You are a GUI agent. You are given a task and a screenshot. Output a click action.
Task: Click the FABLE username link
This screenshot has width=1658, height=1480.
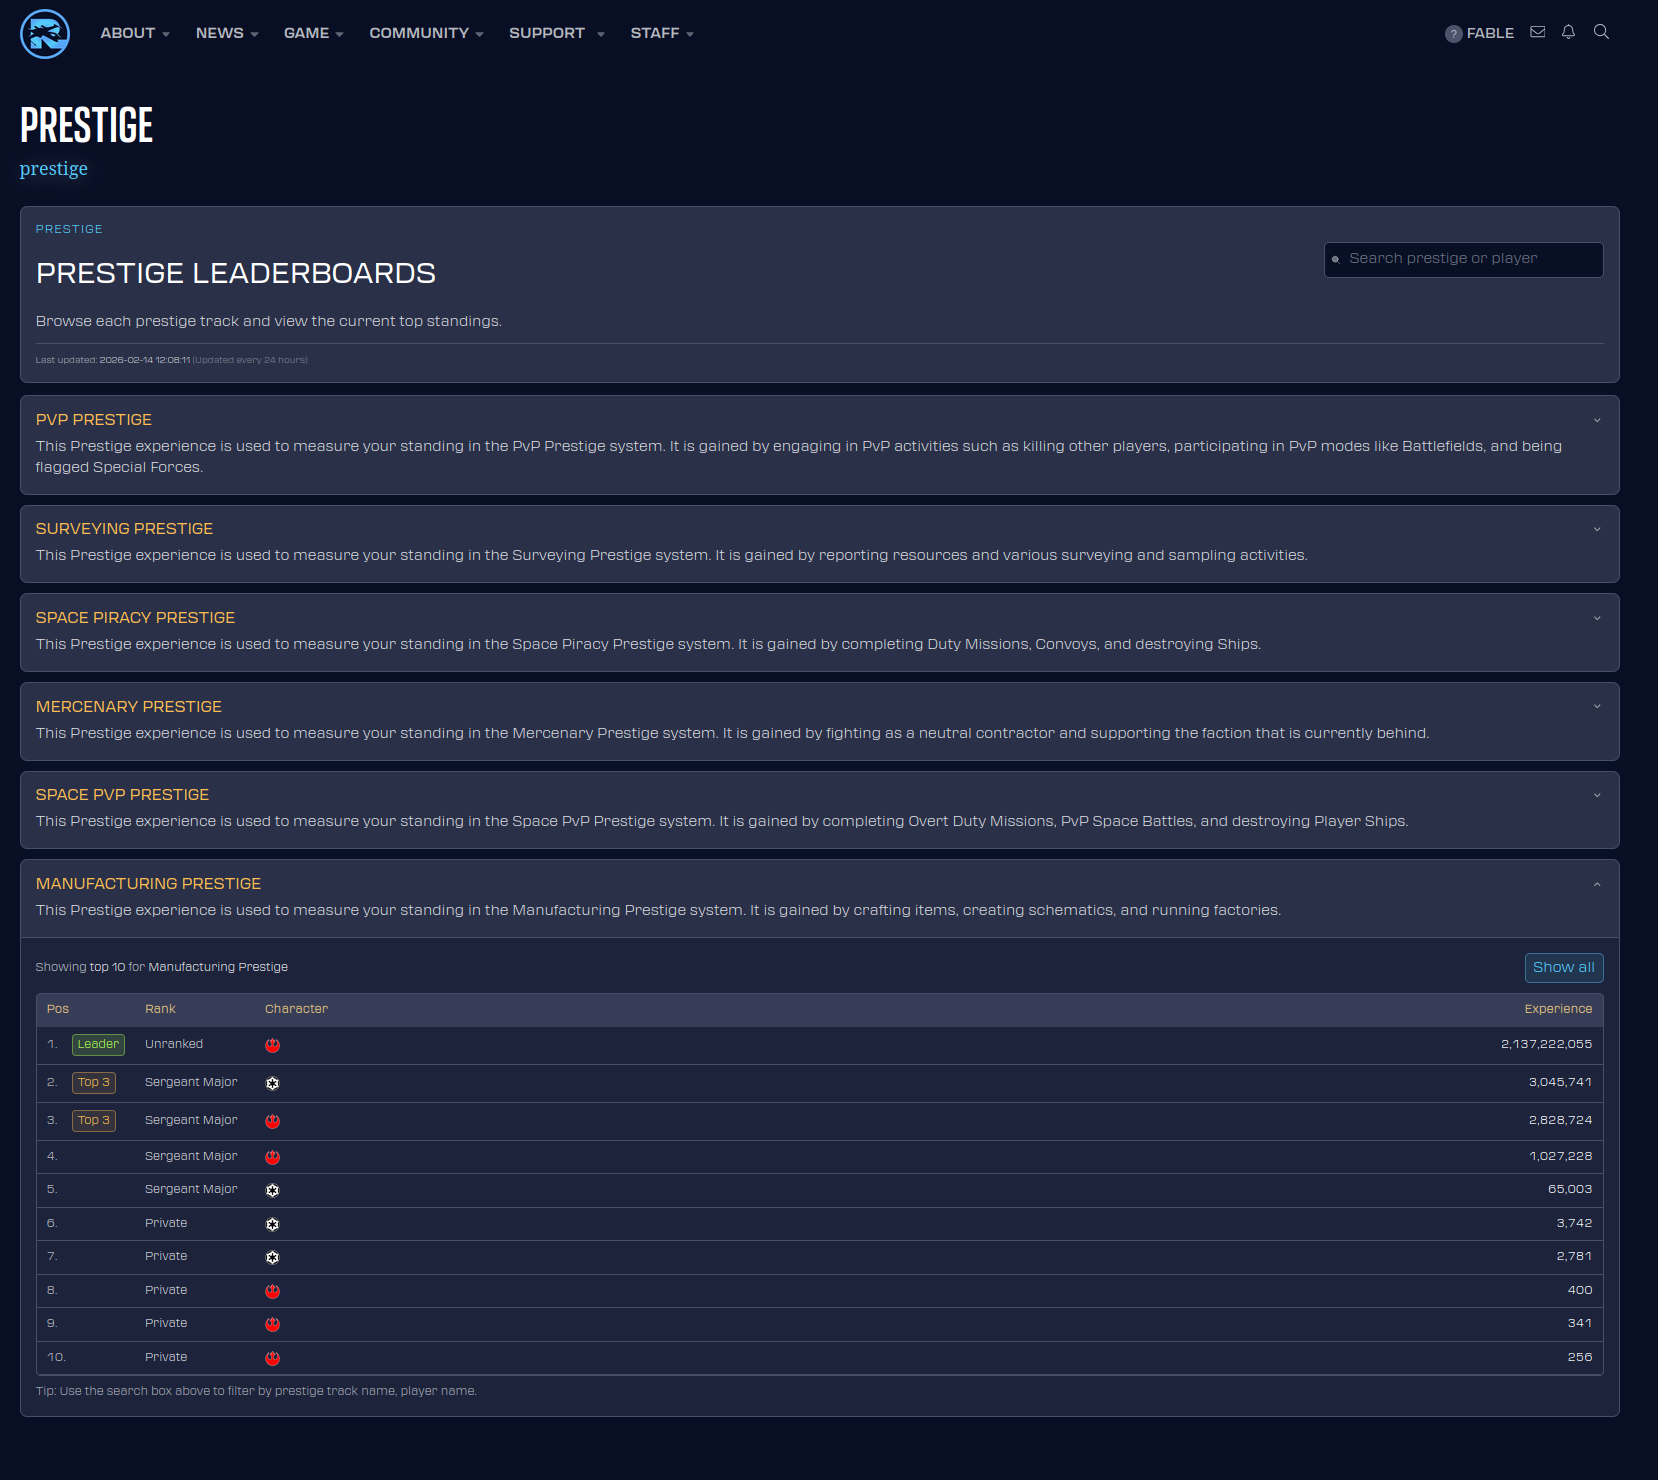(1490, 33)
